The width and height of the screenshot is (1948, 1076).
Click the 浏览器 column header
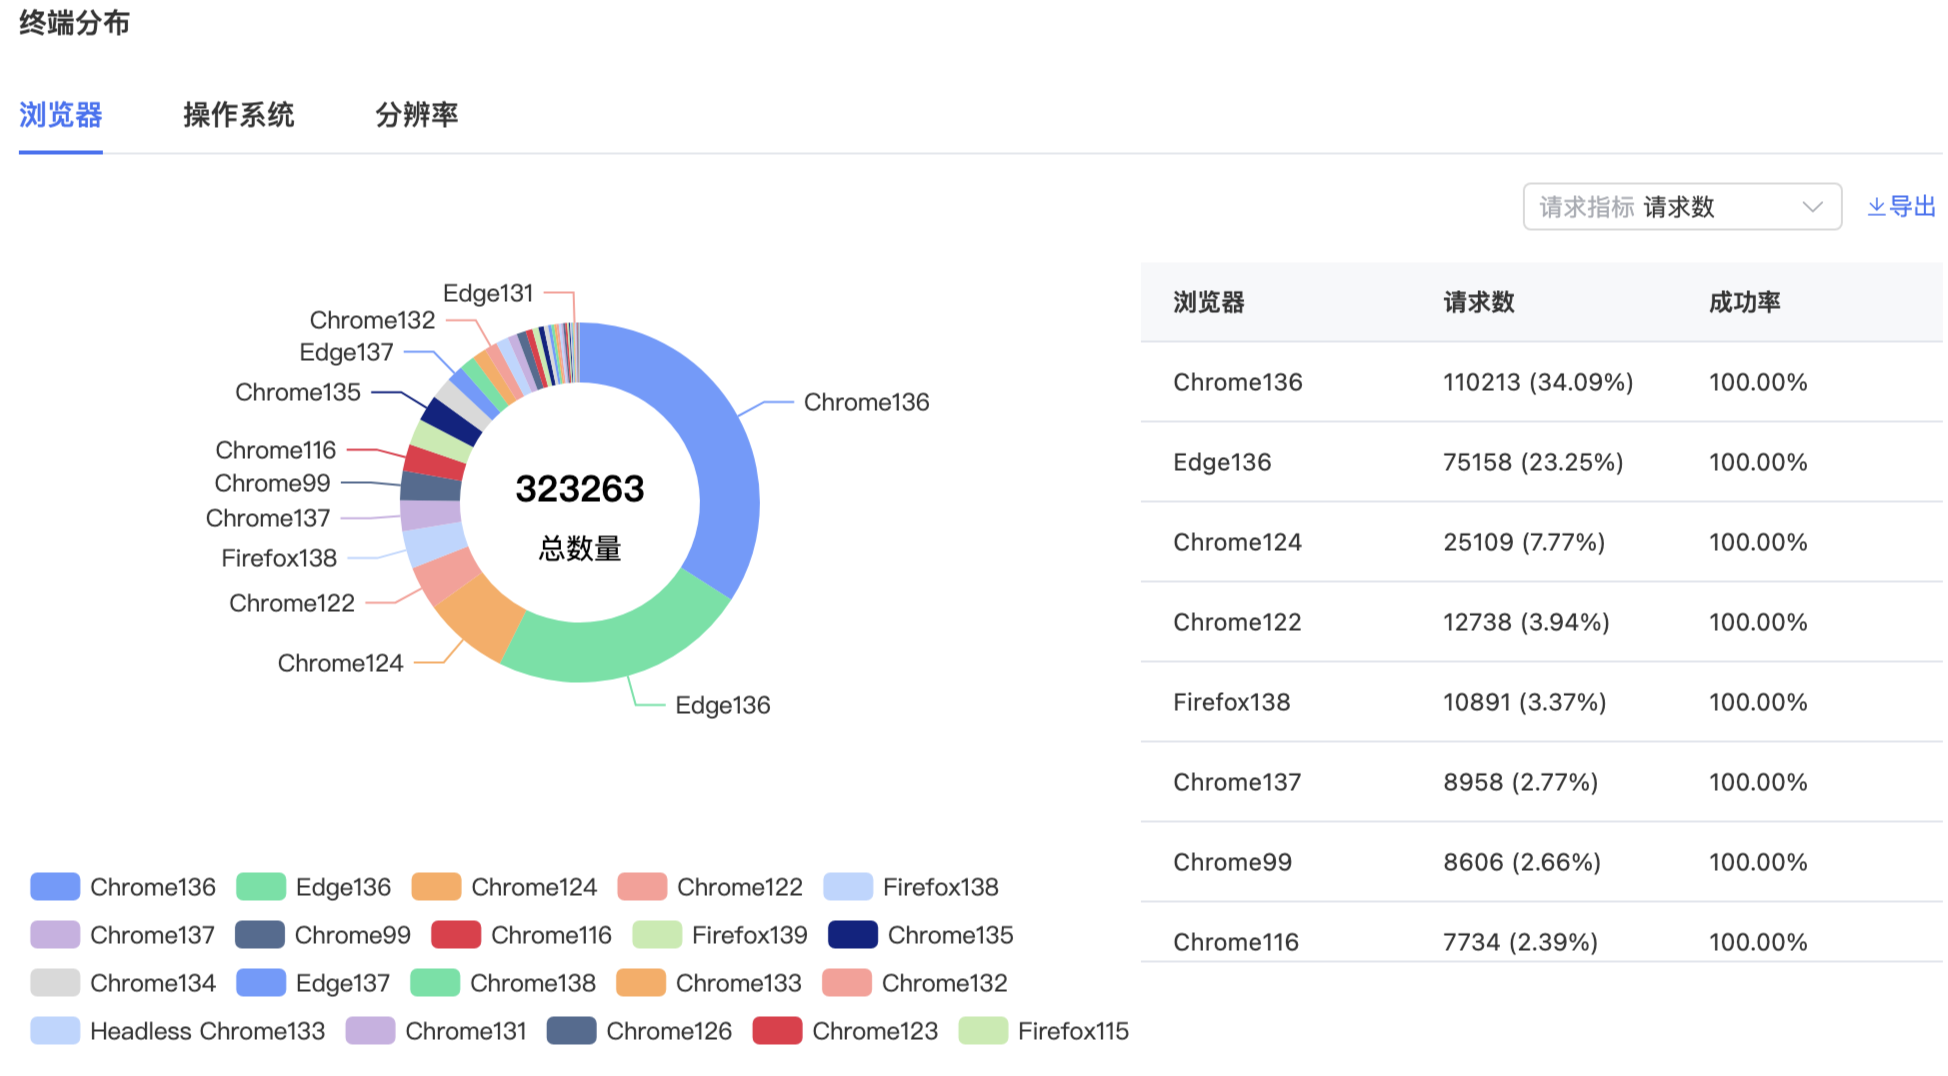coord(1209,302)
